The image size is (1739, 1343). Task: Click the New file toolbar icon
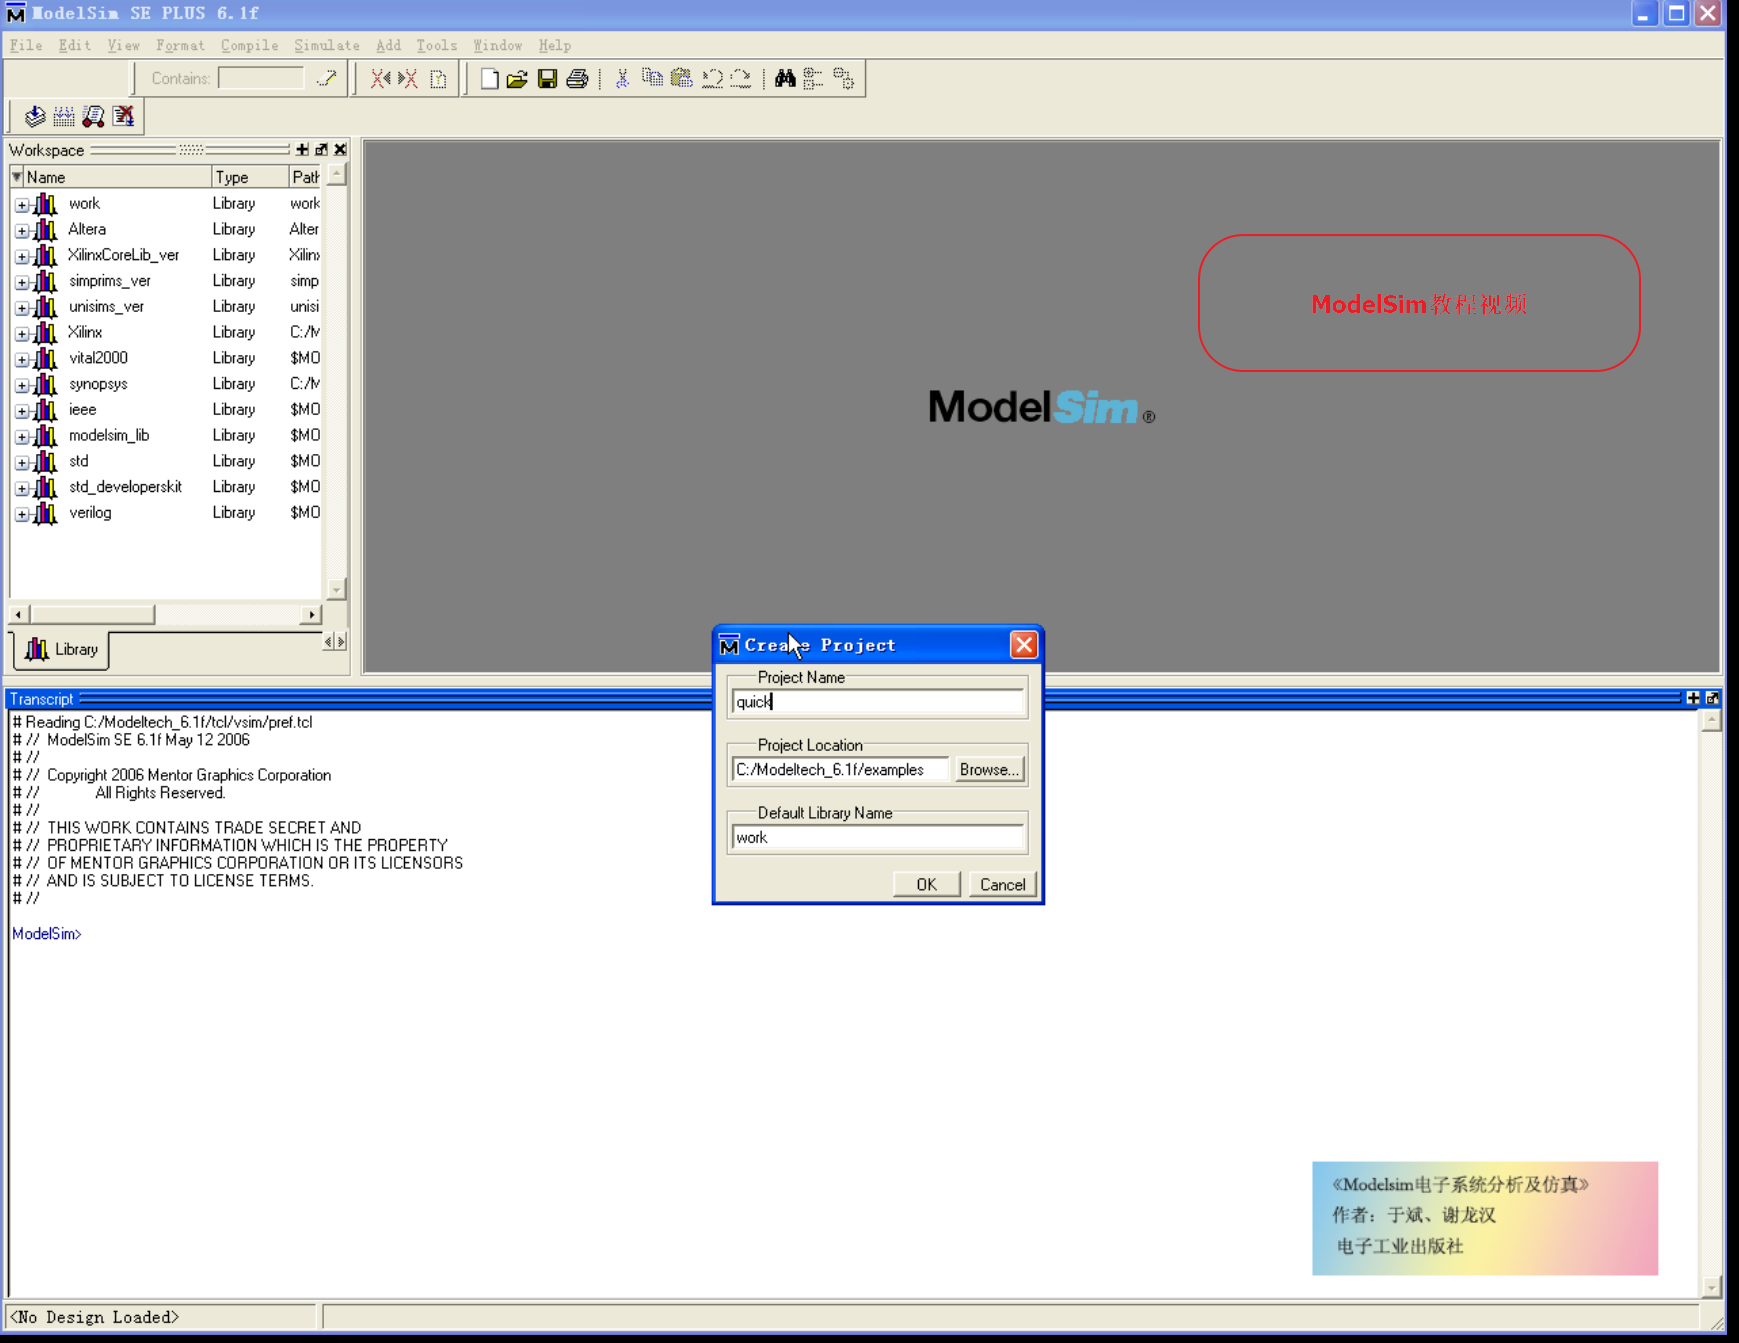[489, 78]
